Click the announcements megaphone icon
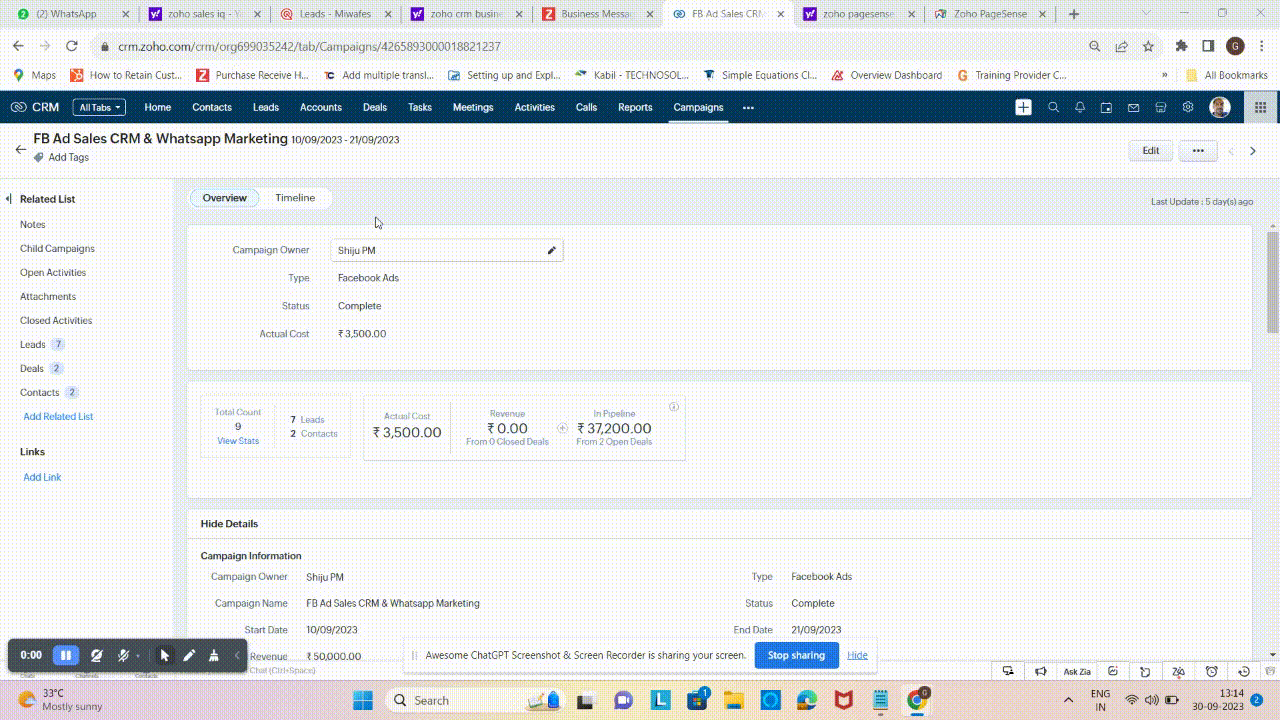The width and height of the screenshot is (1280, 720). [x=1041, y=671]
